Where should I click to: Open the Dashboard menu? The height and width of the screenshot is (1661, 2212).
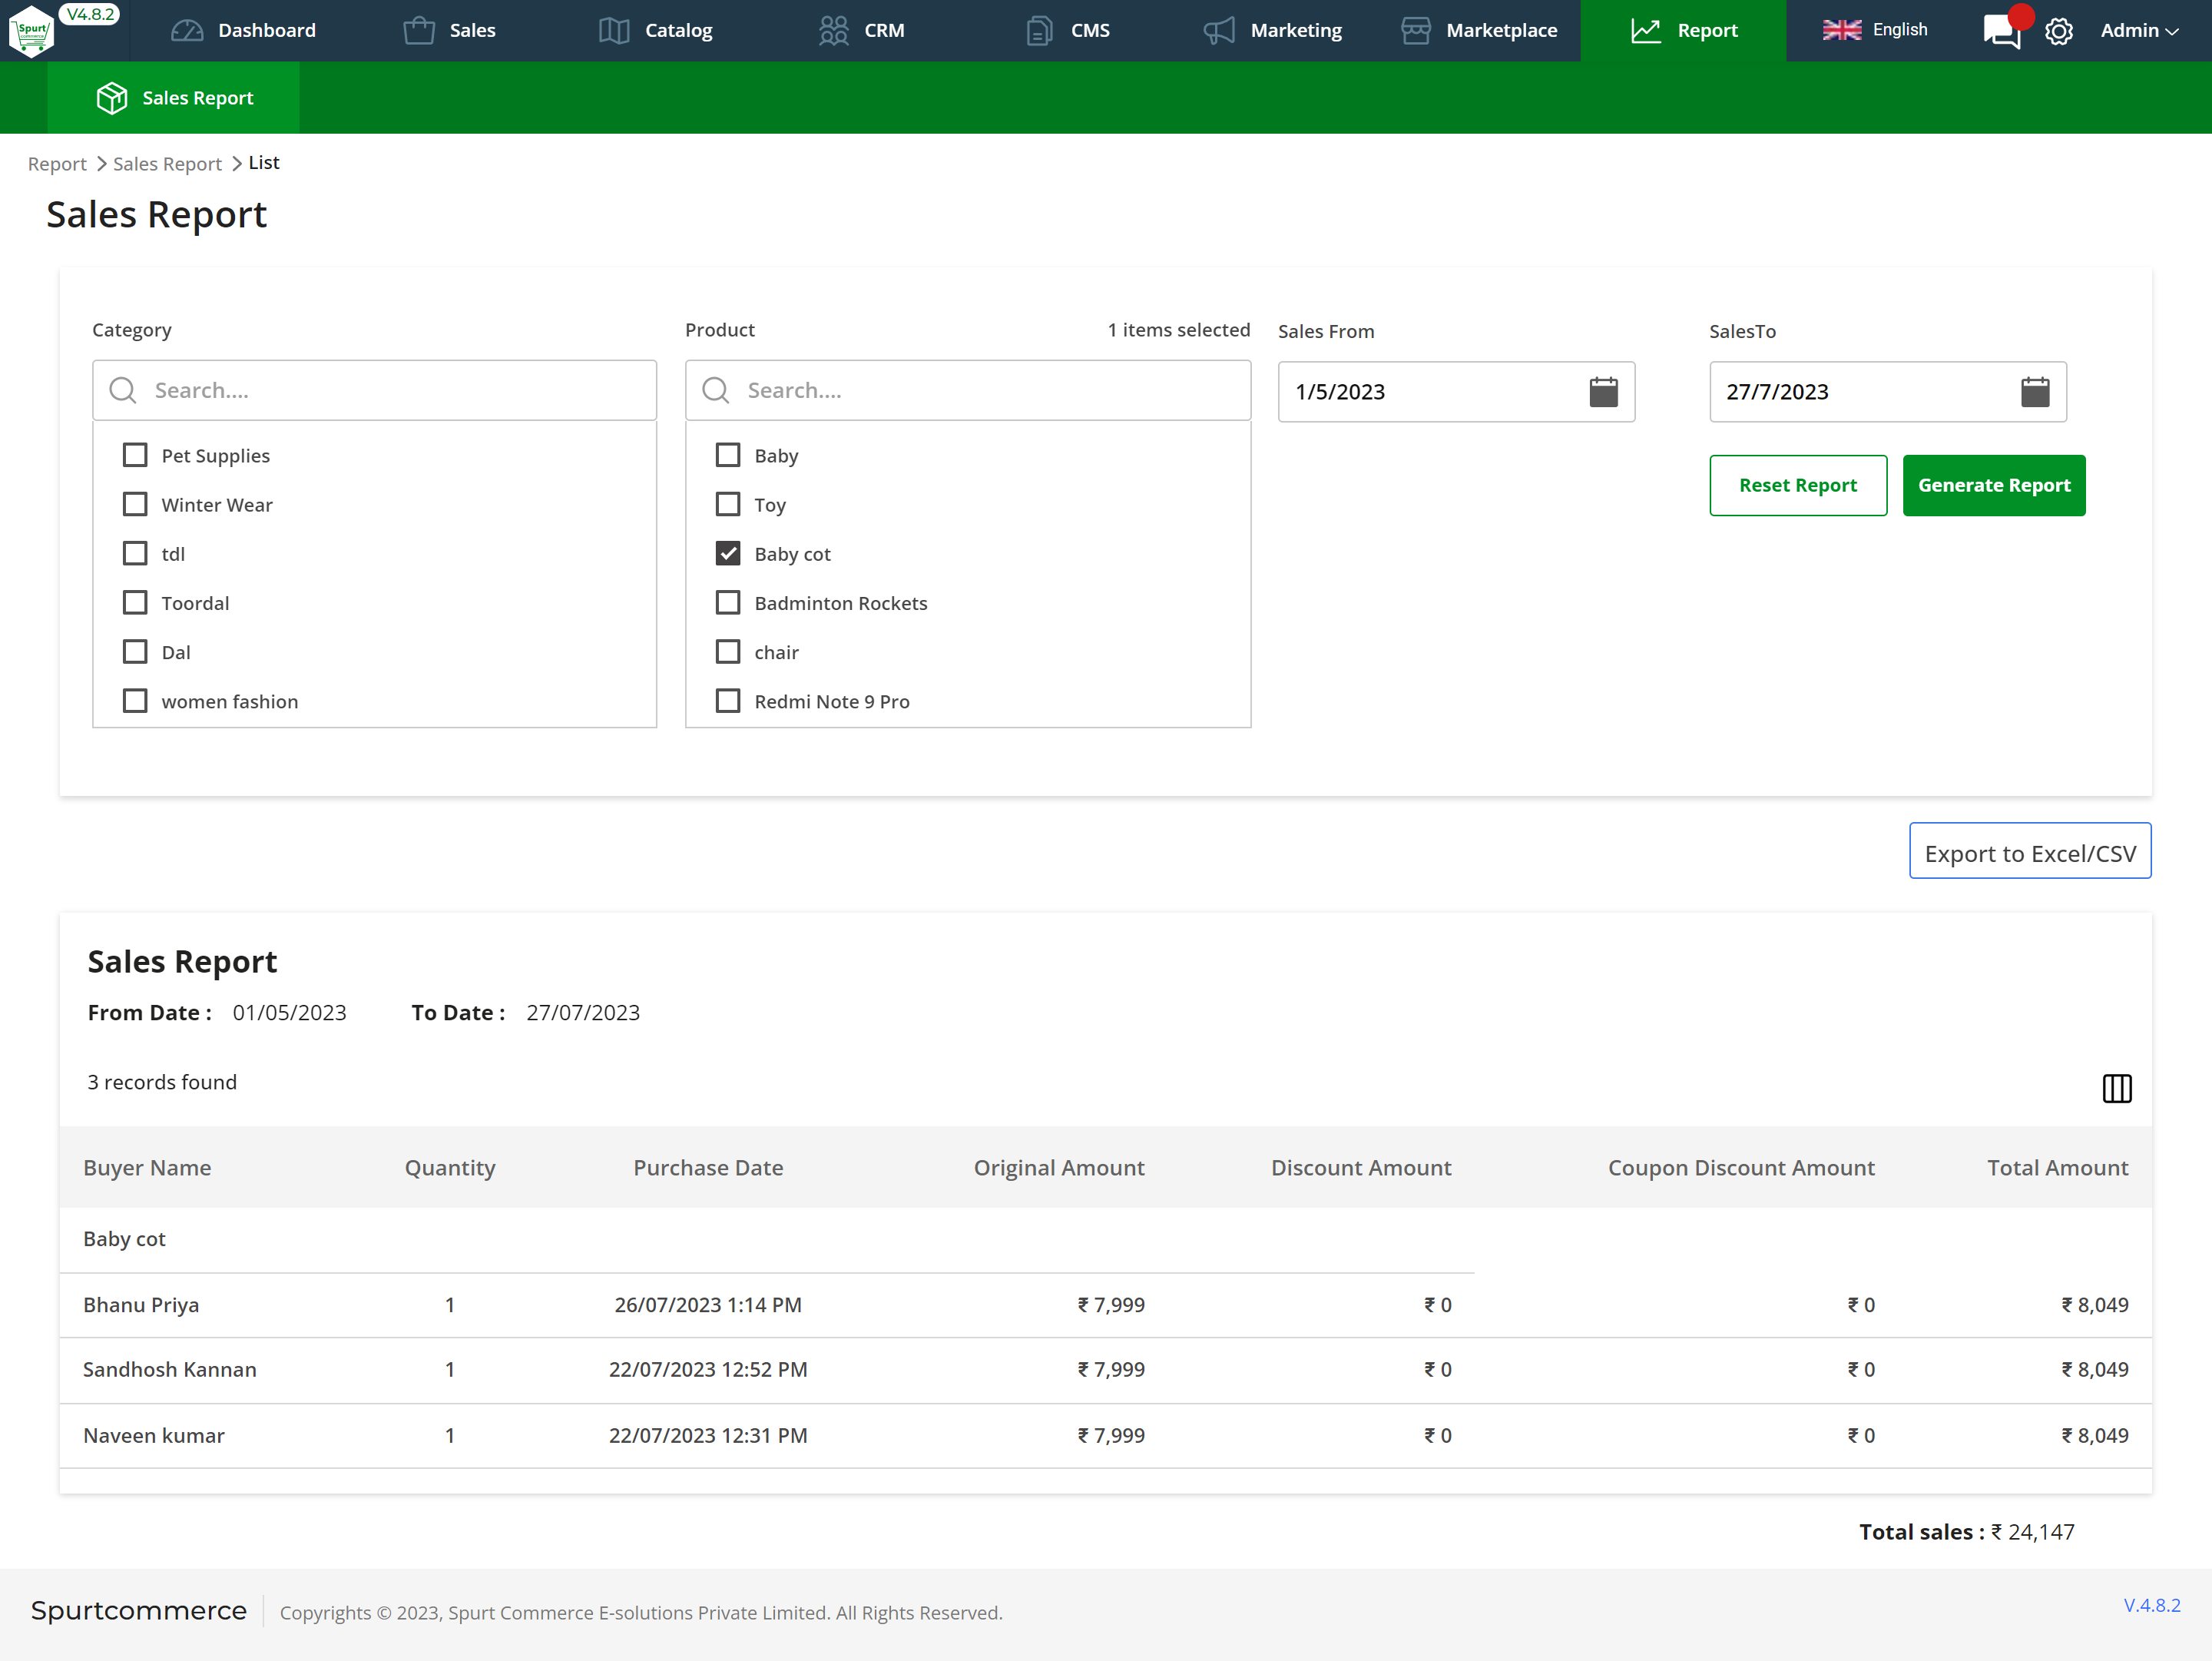(243, 31)
